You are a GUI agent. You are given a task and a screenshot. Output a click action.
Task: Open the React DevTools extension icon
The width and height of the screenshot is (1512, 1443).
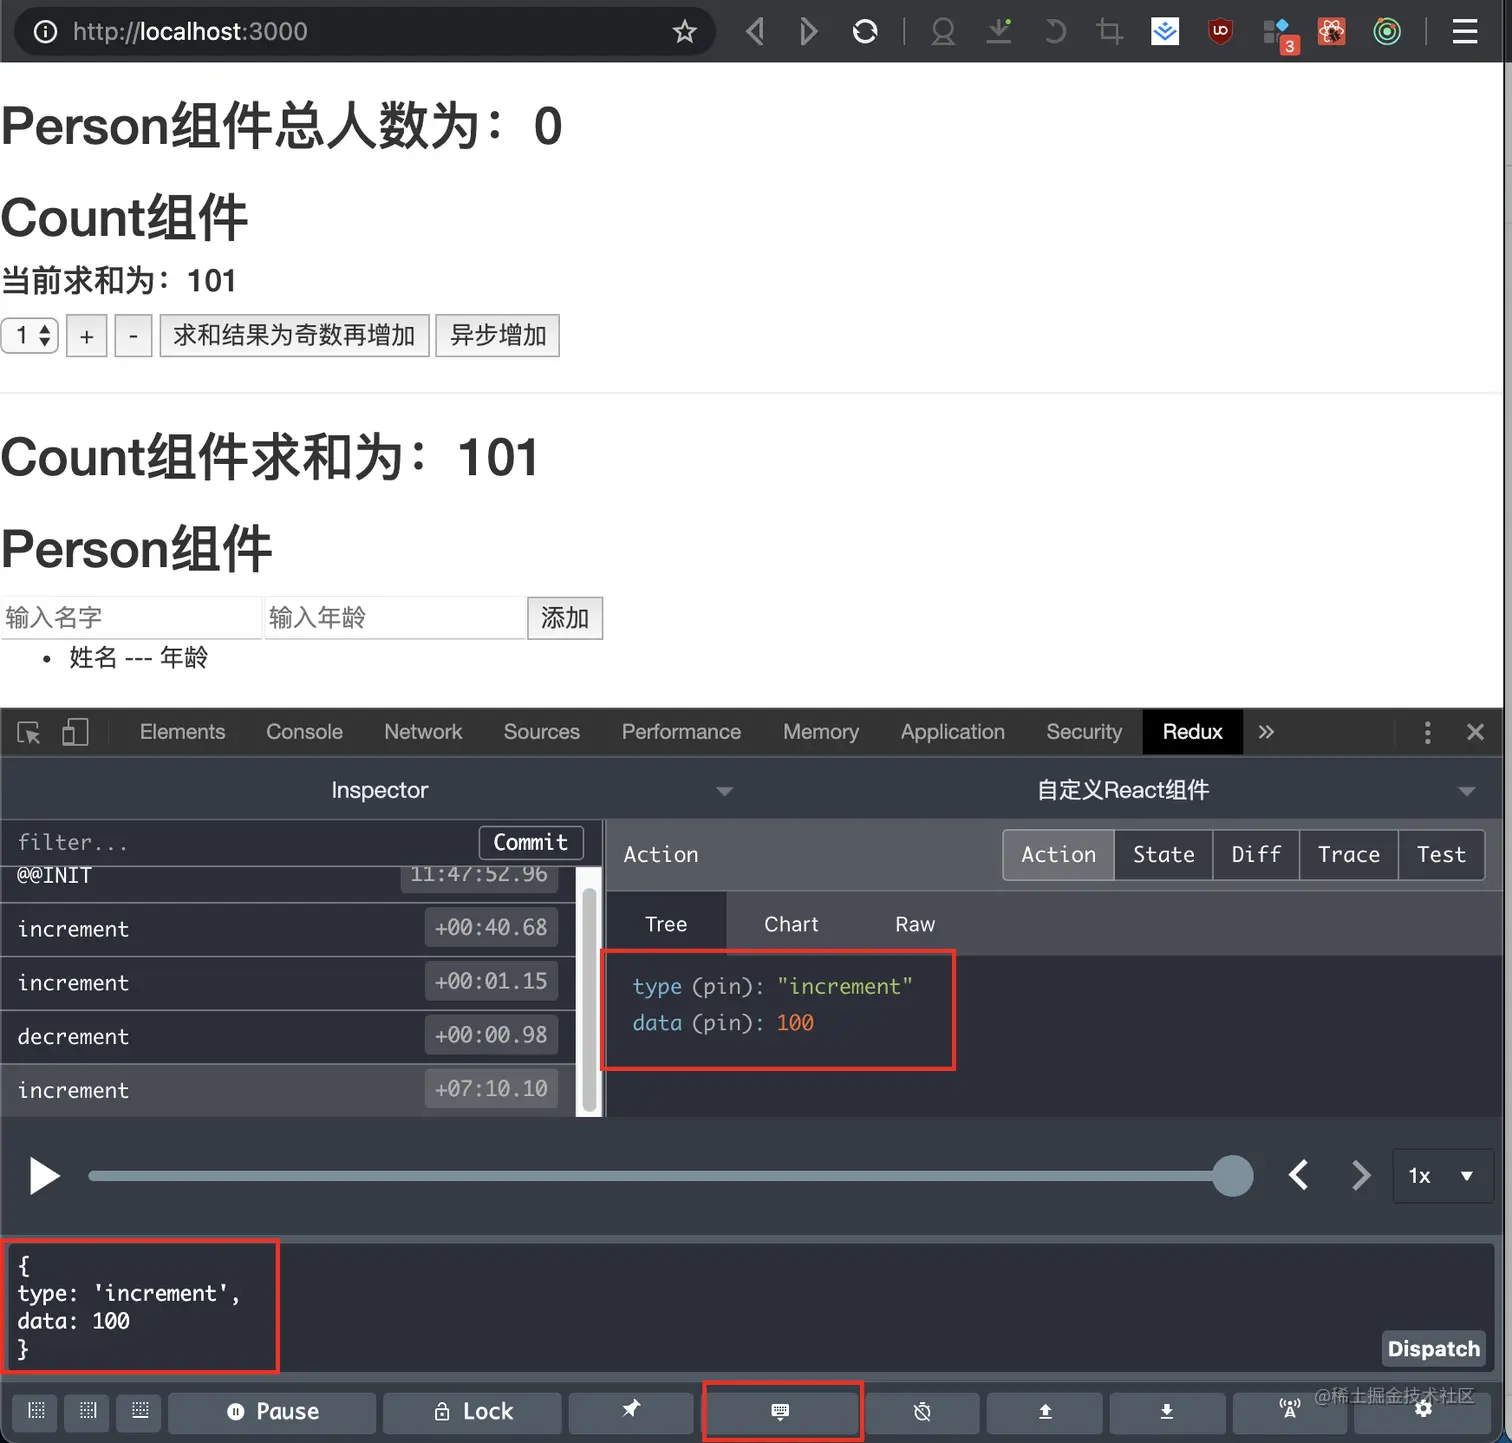pyautogui.click(x=1331, y=32)
